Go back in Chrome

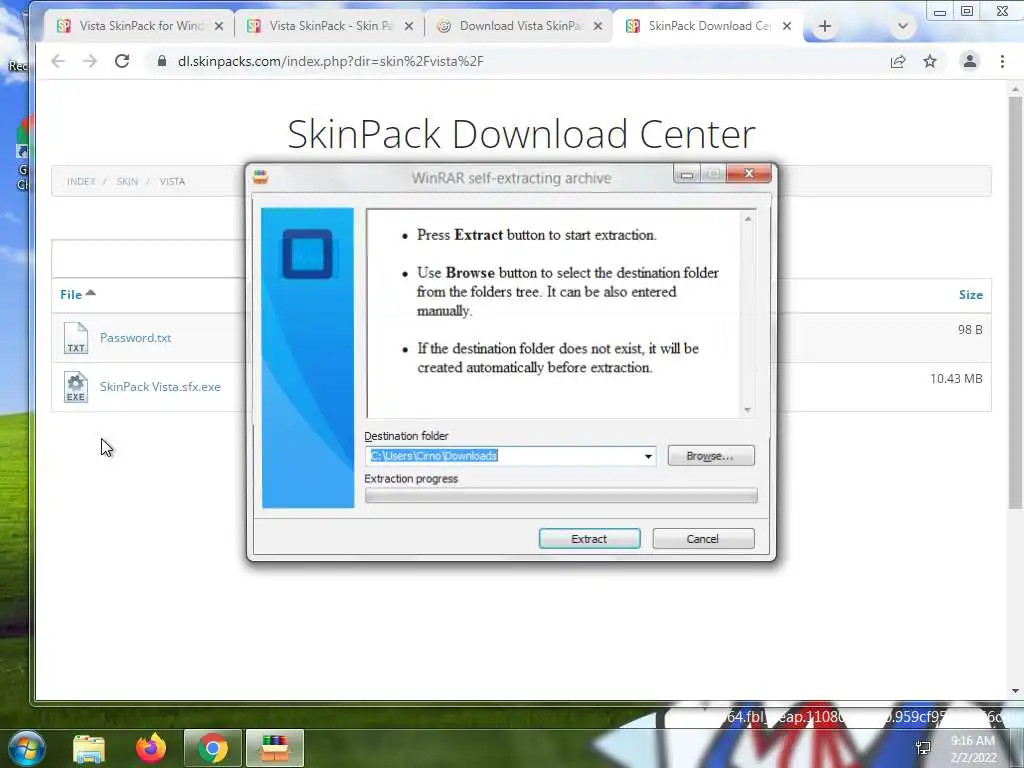(58, 61)
